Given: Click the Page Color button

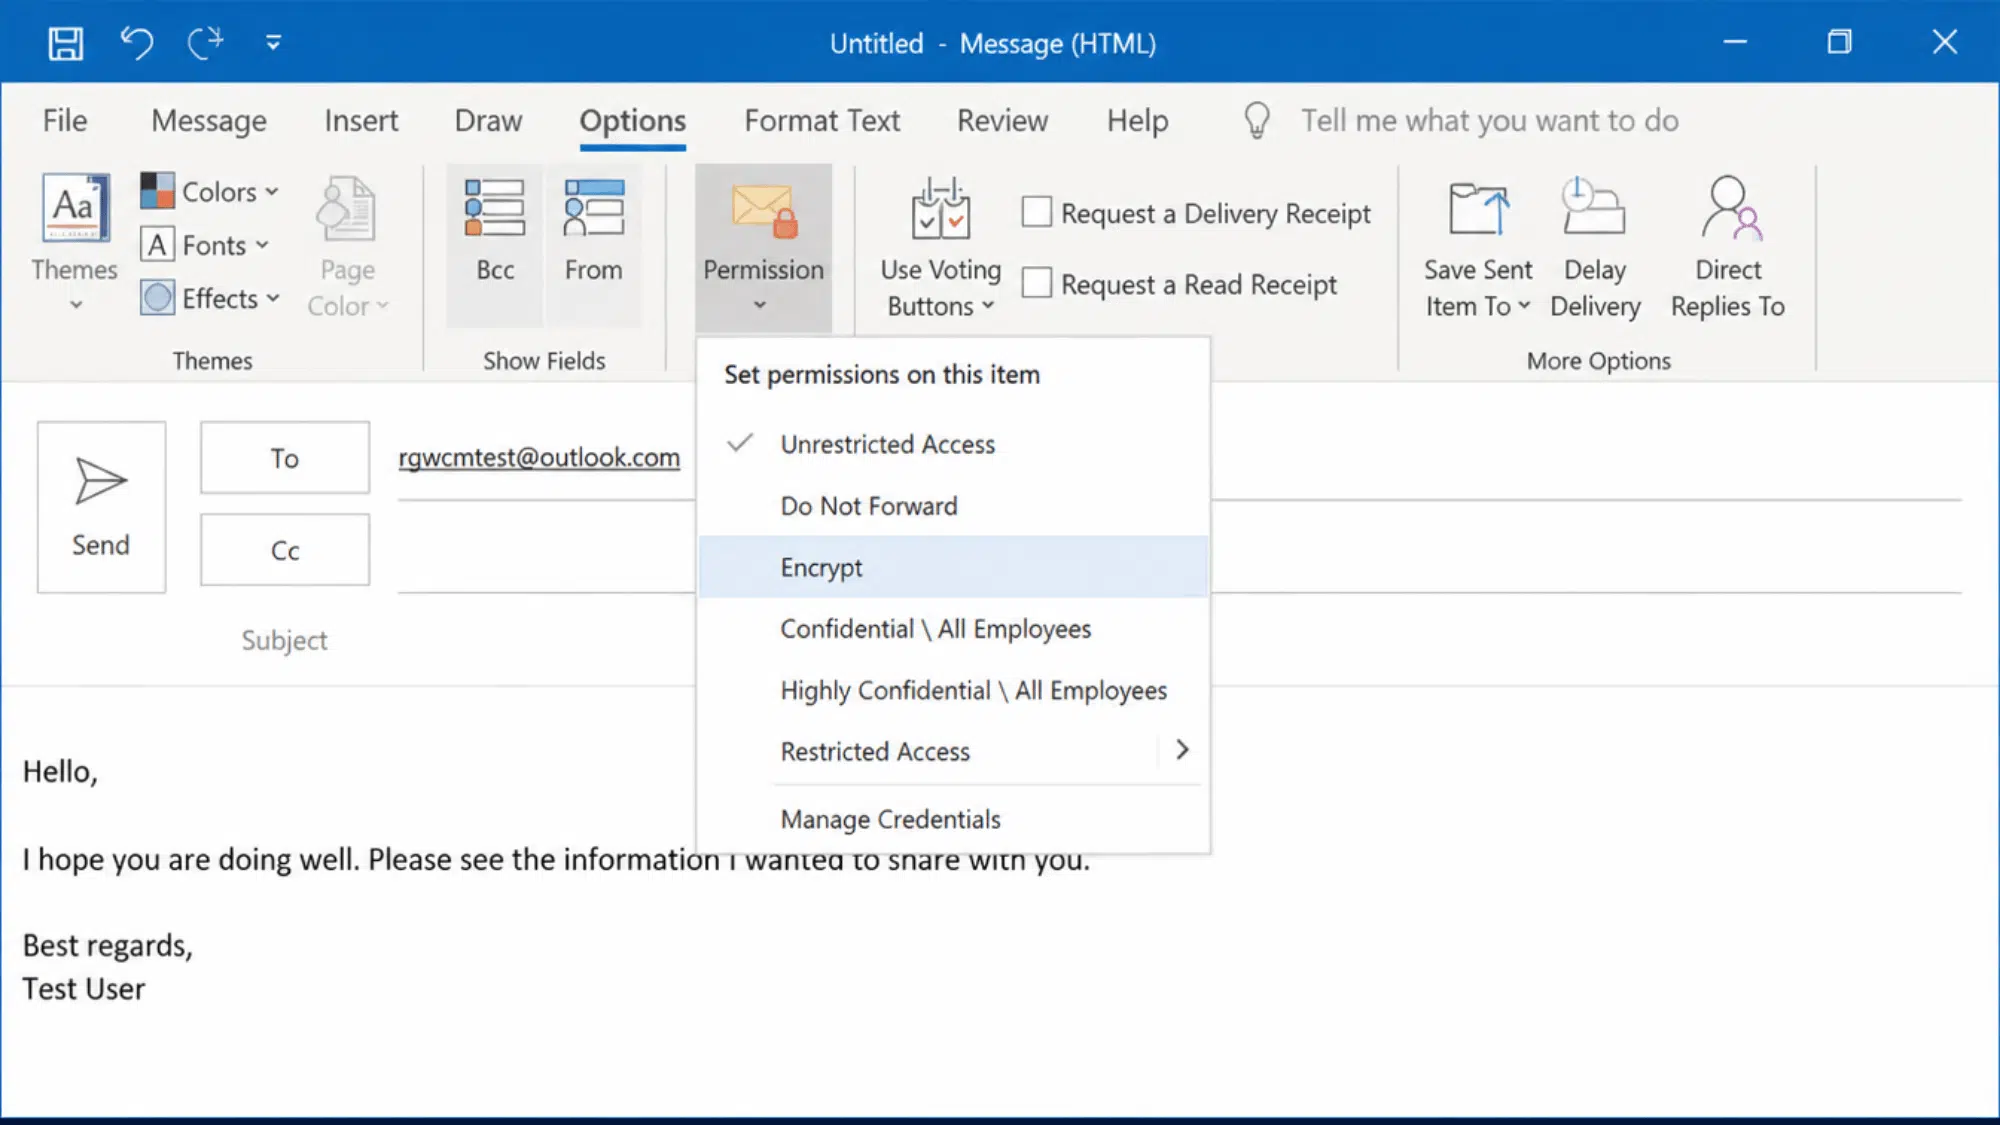Looking at the screenshot, I should (x=347, y=246).
